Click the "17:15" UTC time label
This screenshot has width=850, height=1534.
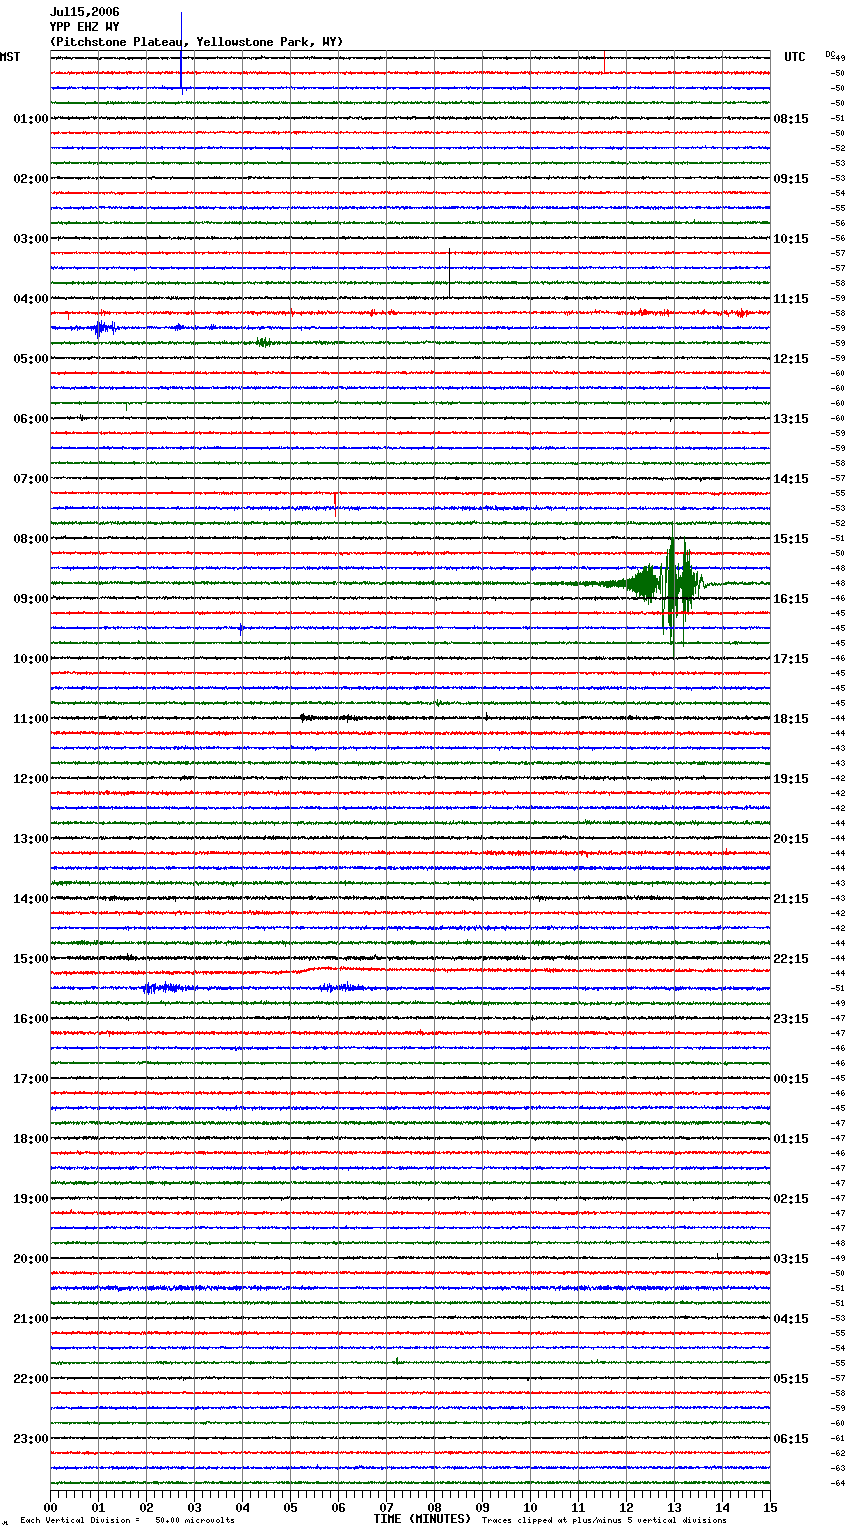[791, 659]
